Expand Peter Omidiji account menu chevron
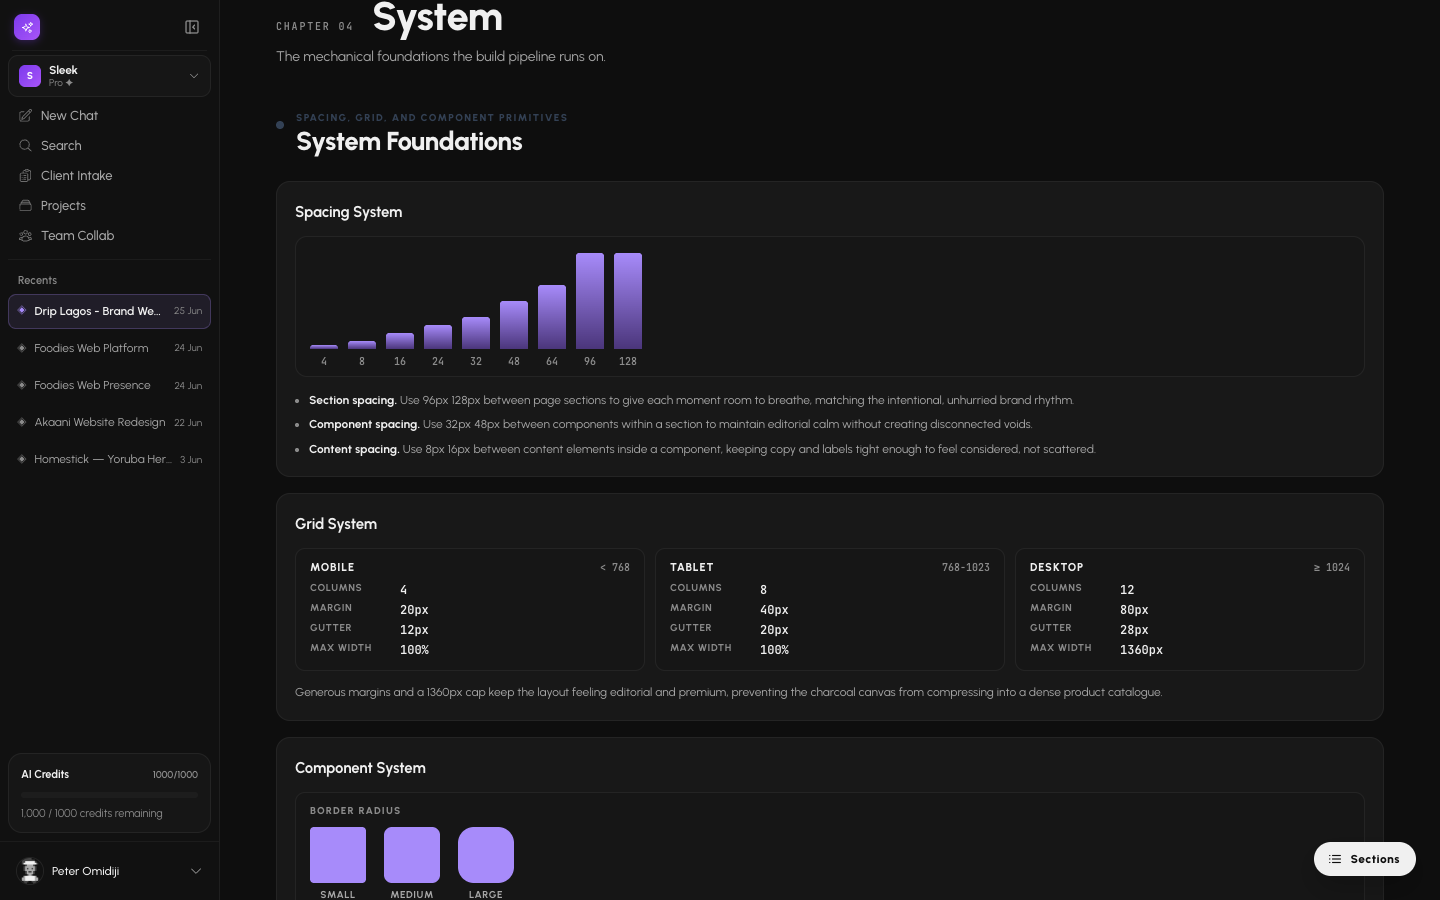Screen dimensions: 1440x900 pos(196,871)
